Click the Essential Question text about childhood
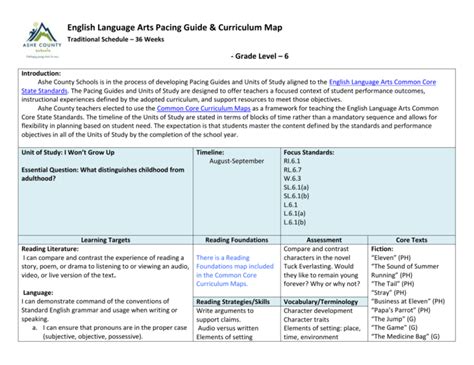 pyautogui.click(x=103, y=174)
